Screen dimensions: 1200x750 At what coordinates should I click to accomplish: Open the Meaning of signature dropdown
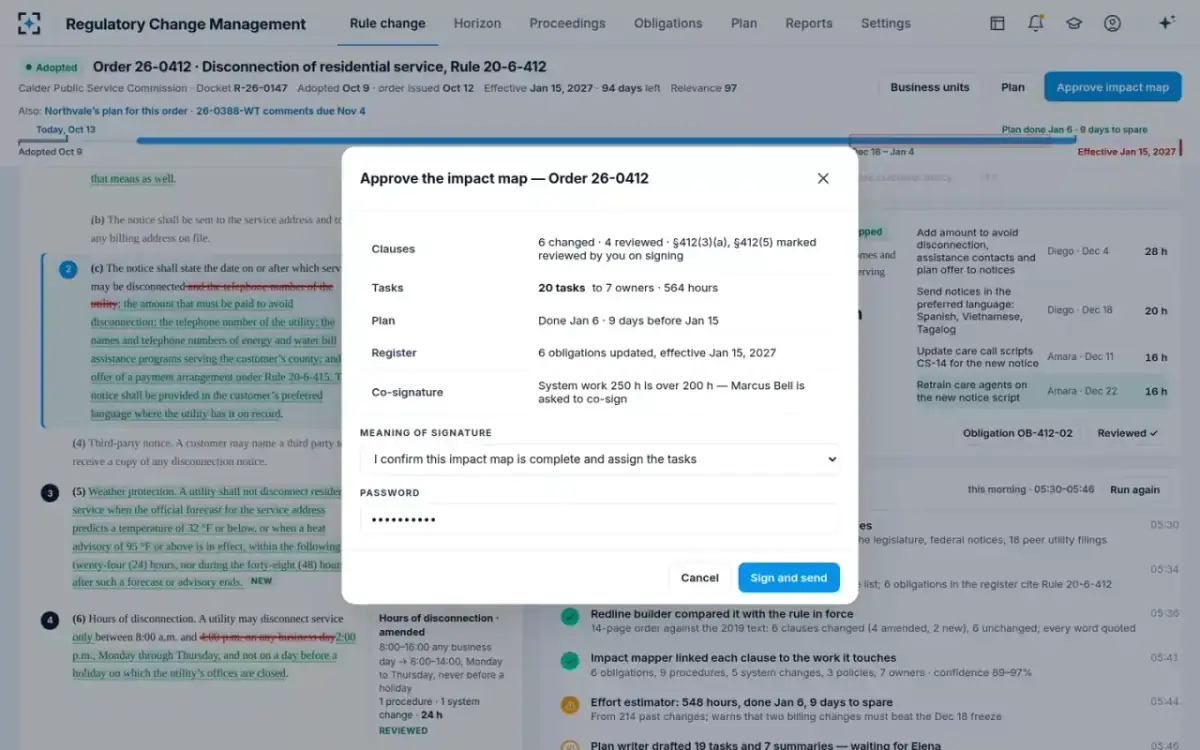tap(600, 459)
